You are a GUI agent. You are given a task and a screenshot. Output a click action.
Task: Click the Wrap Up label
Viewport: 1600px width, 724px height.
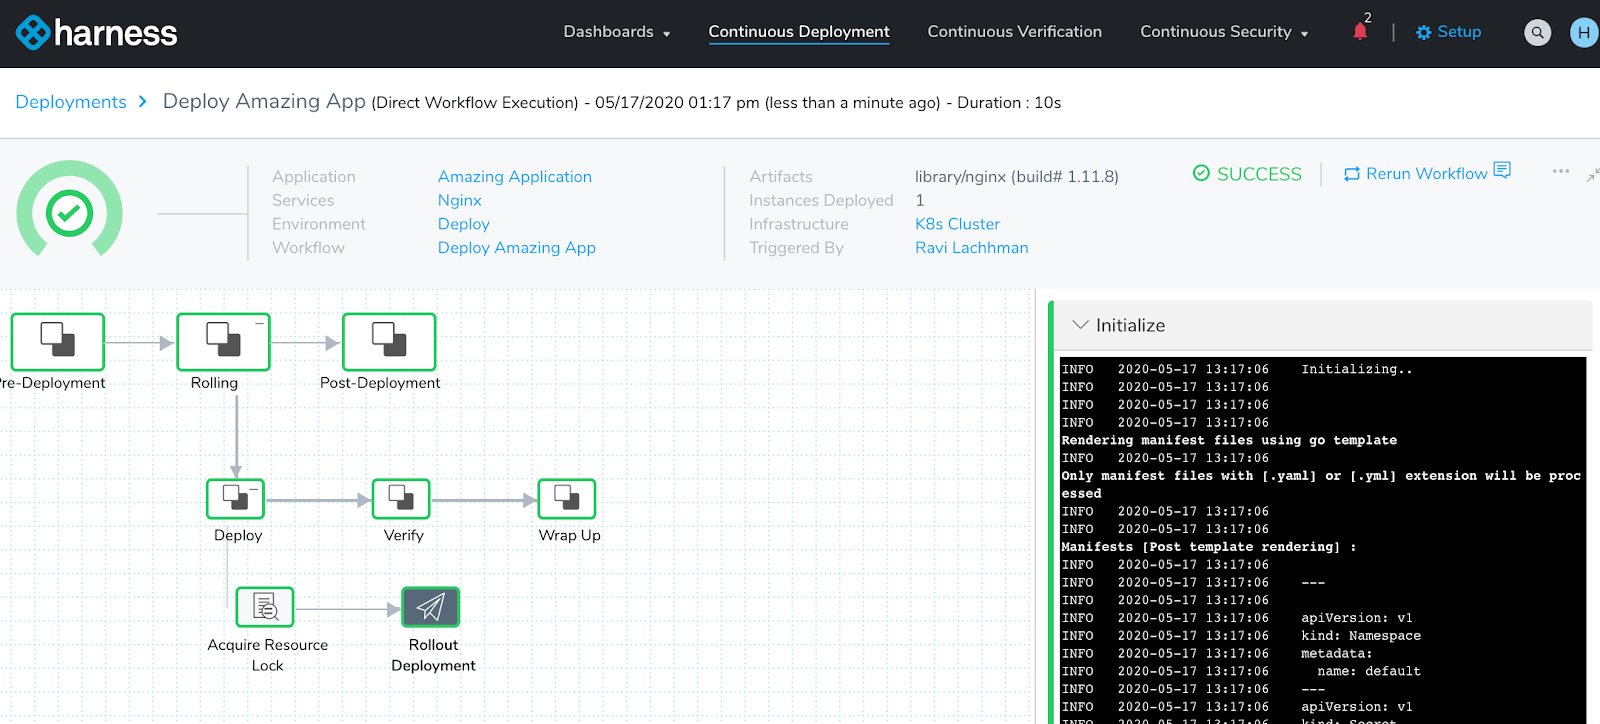click(x=570, y=535)
